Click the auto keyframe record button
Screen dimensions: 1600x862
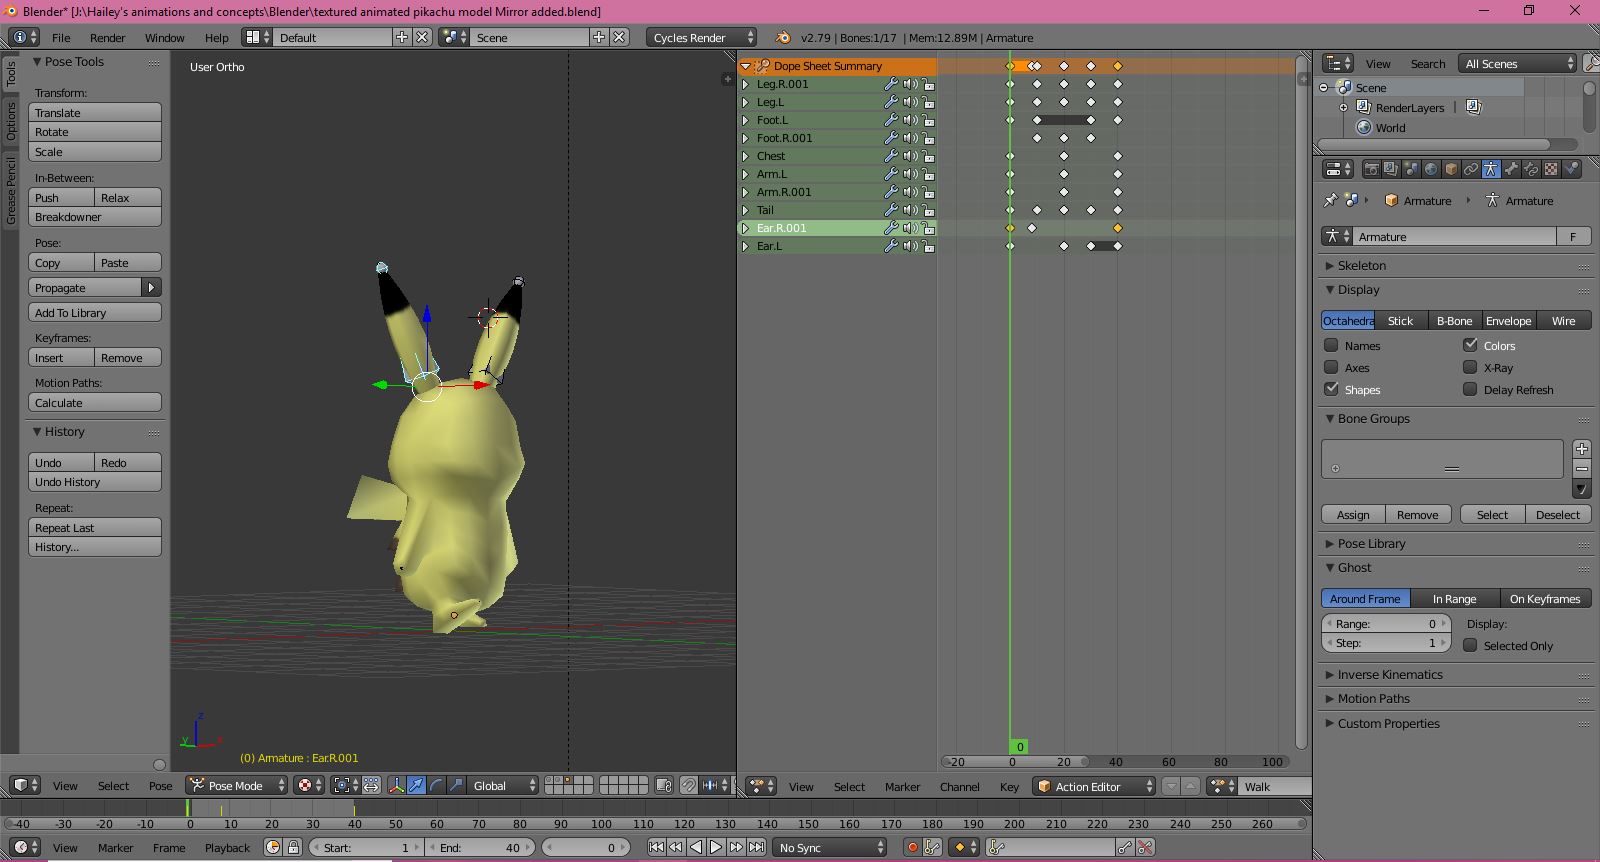pos(911,847)
